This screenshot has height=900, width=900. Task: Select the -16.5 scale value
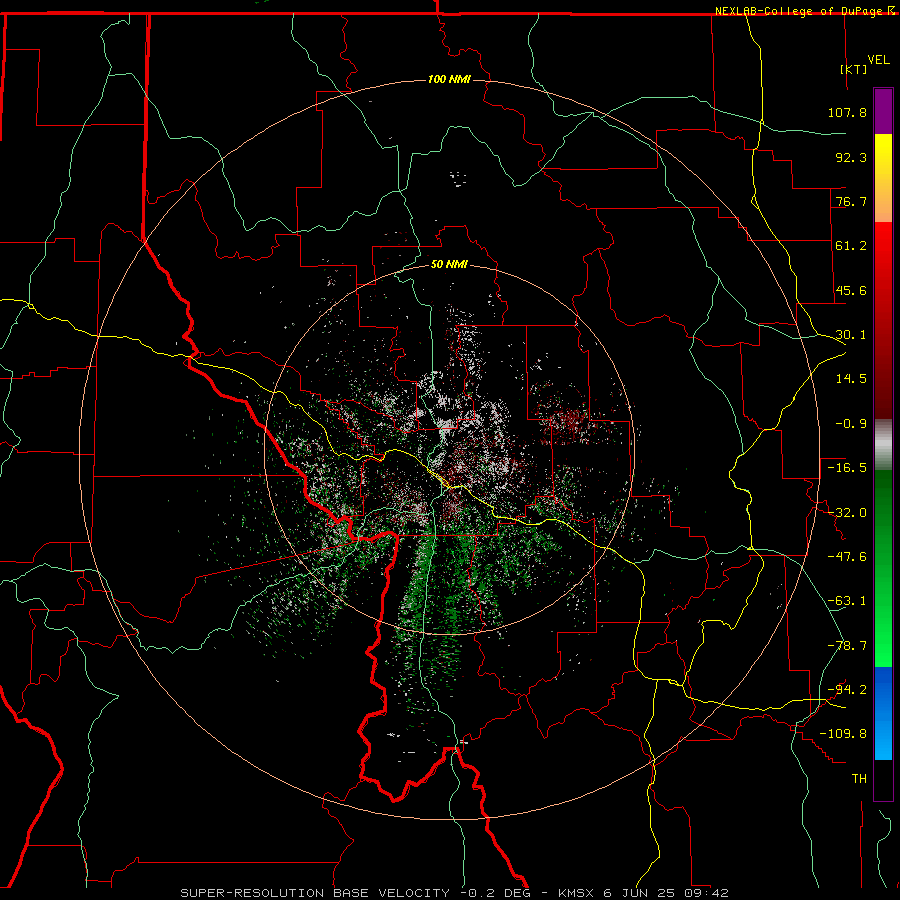pyautogui.click(x=847, y=468)
